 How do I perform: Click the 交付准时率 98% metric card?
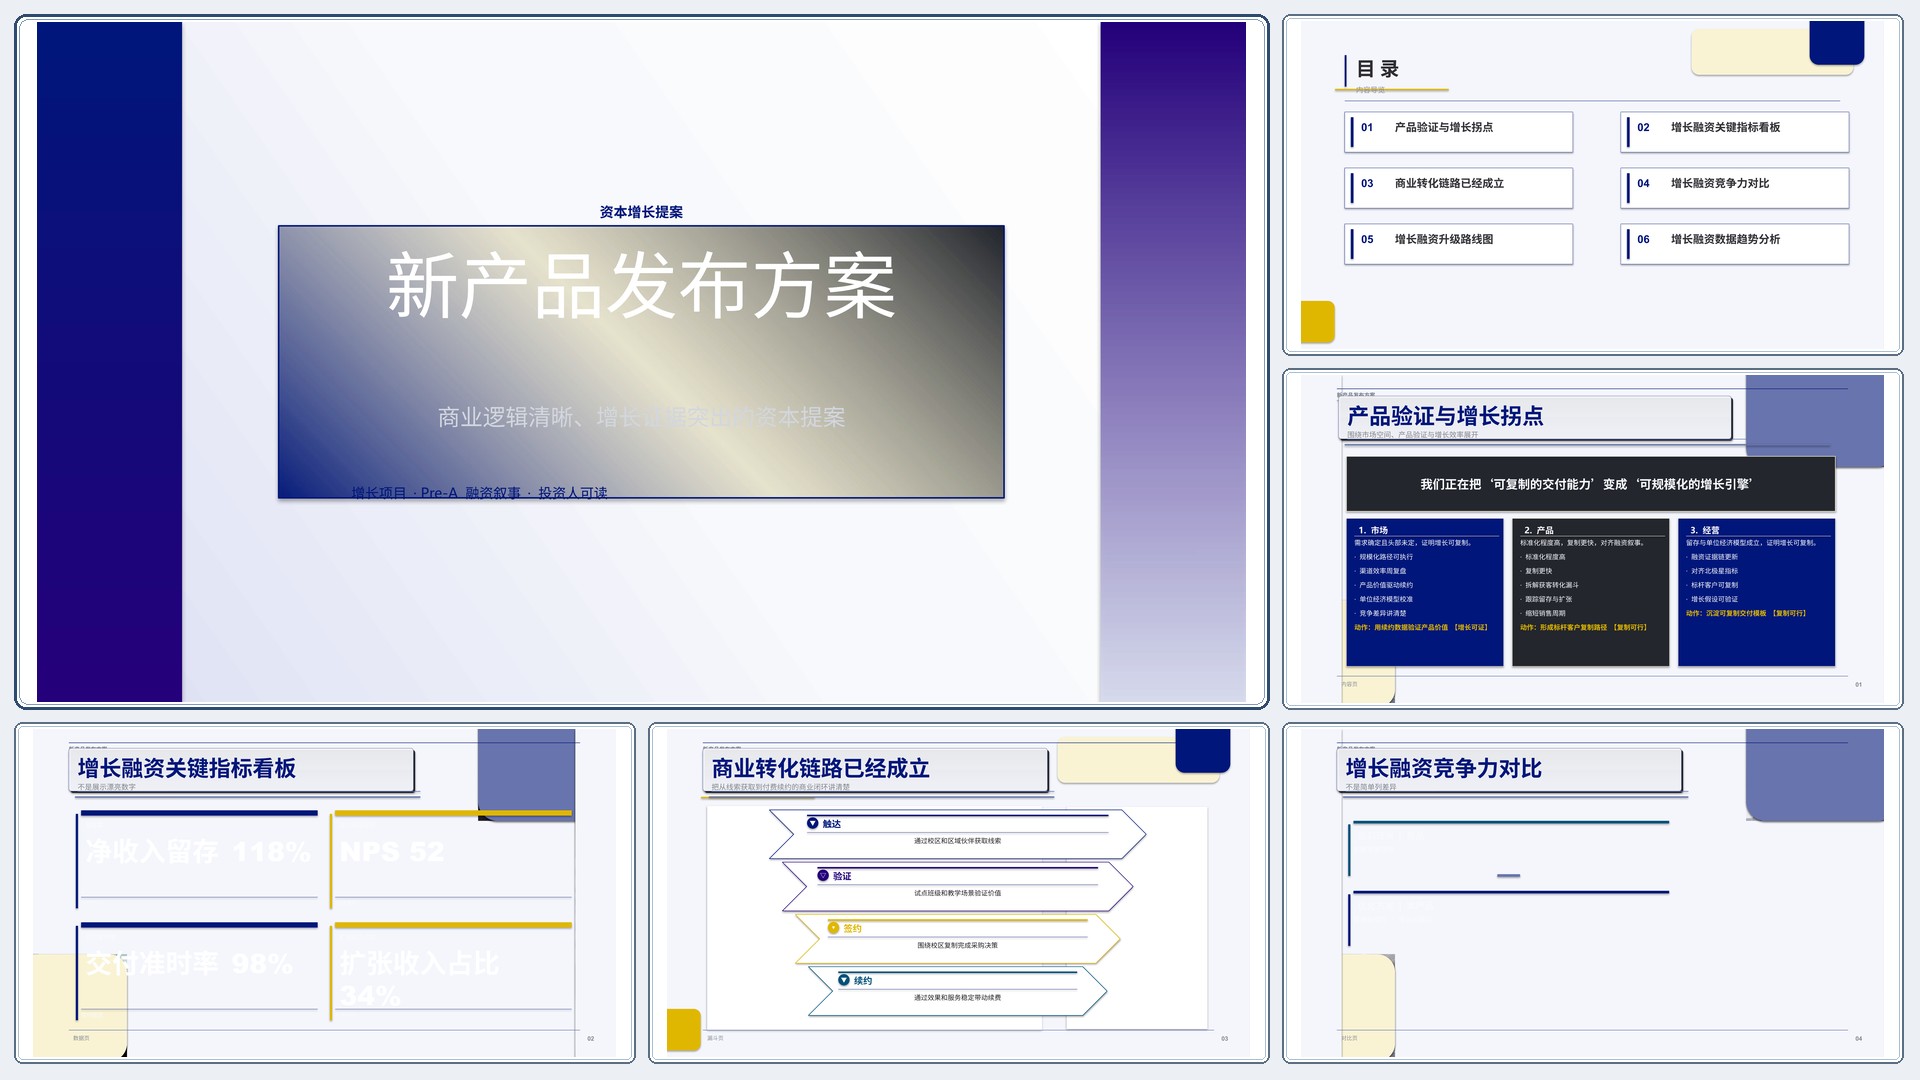pyautogui.click(x=198, y=970)
